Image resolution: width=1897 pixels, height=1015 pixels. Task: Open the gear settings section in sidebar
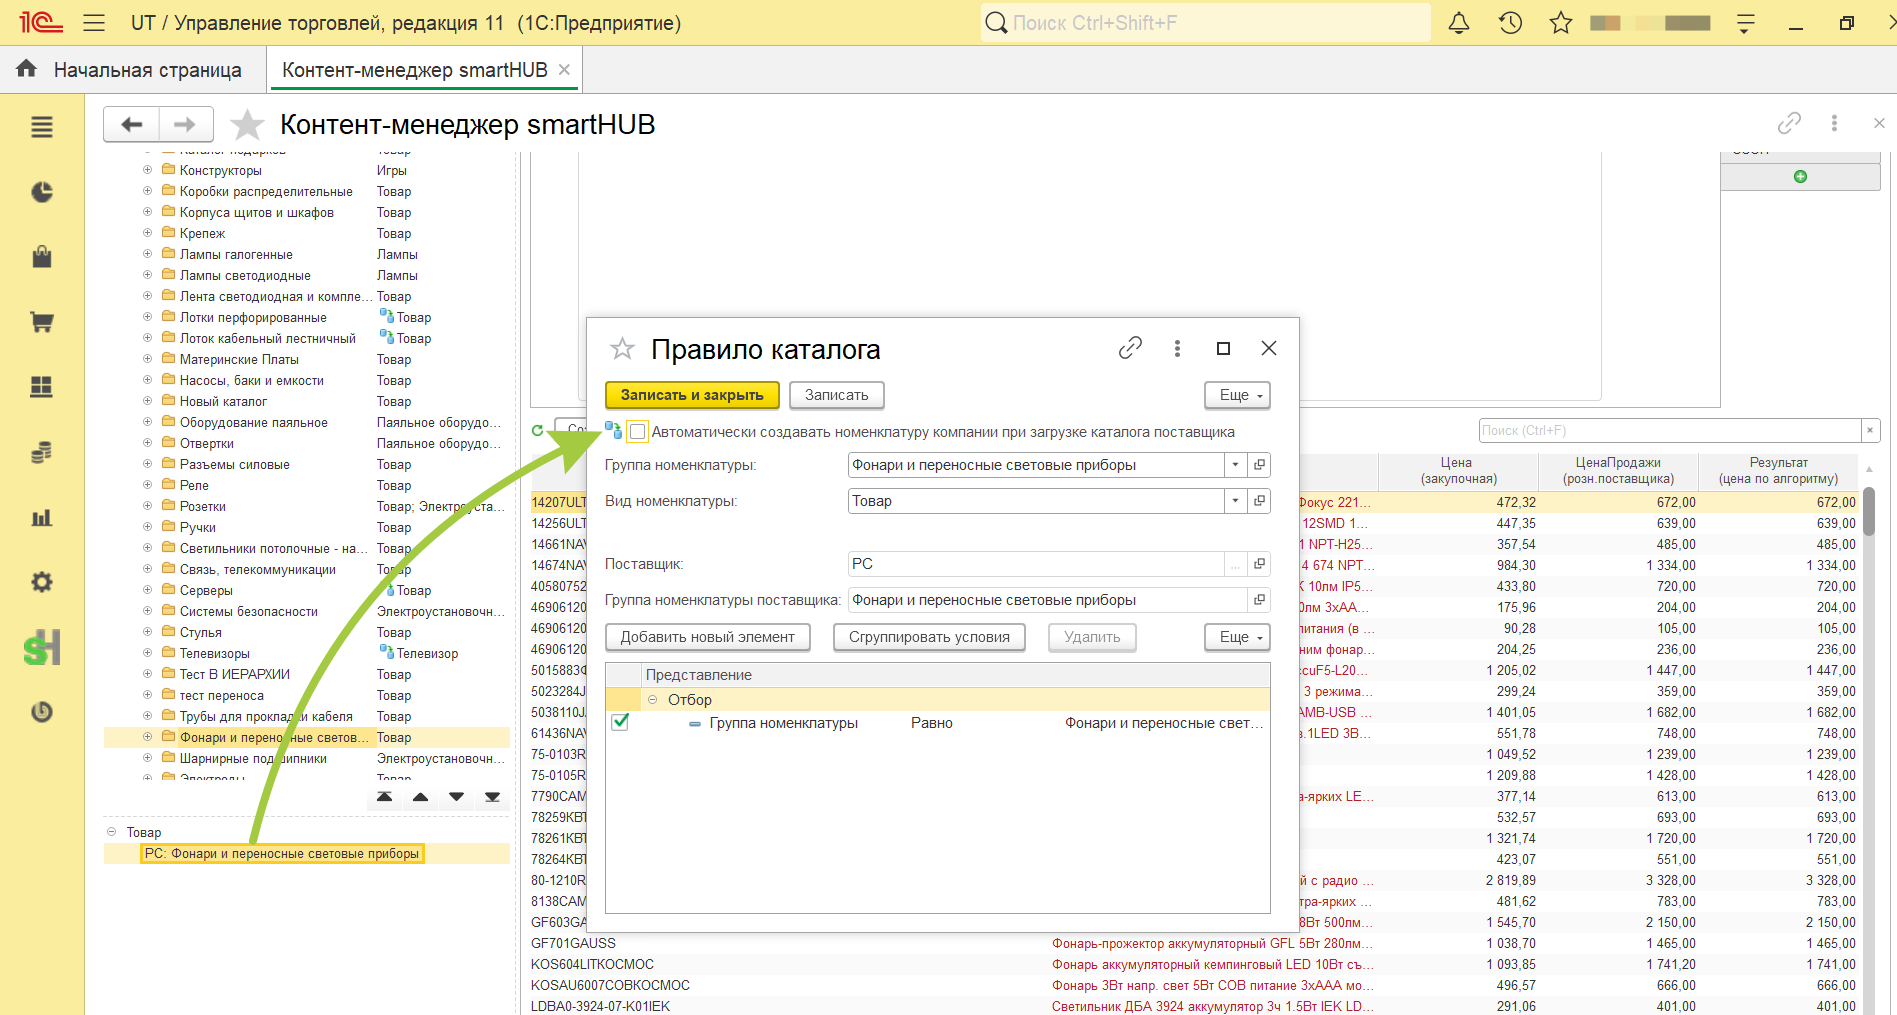point(42,582)
